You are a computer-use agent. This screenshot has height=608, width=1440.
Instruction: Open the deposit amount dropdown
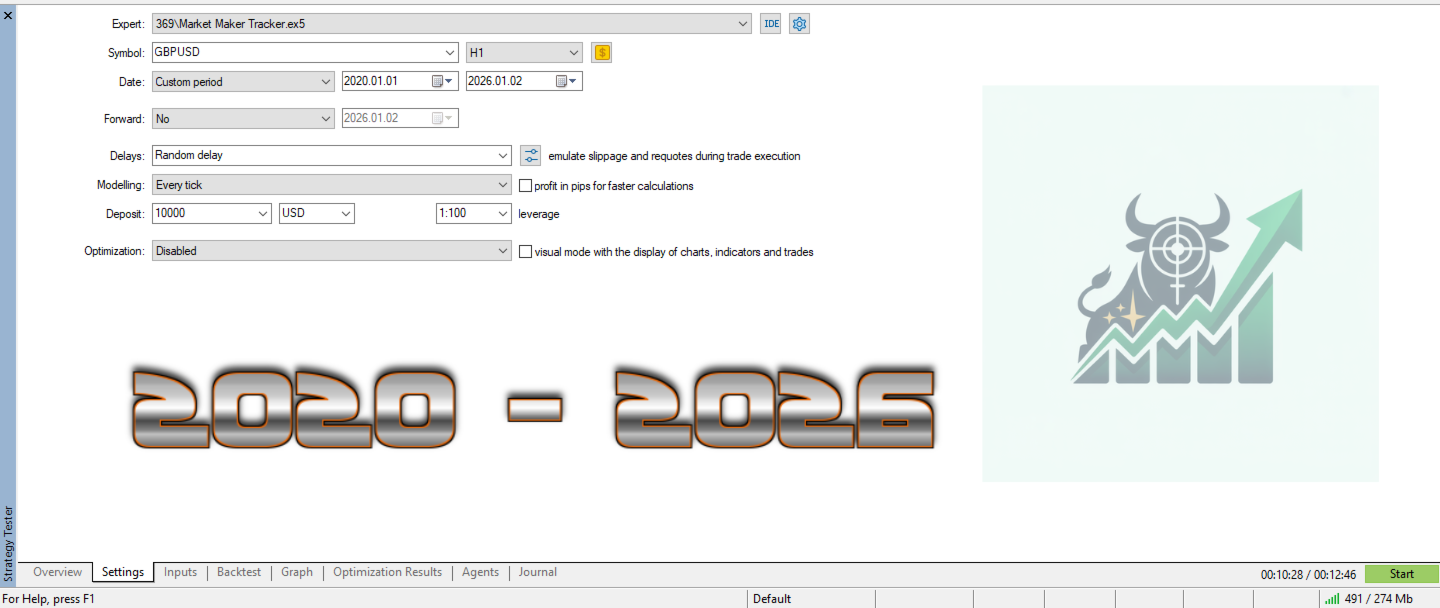[x=263, y=213]
